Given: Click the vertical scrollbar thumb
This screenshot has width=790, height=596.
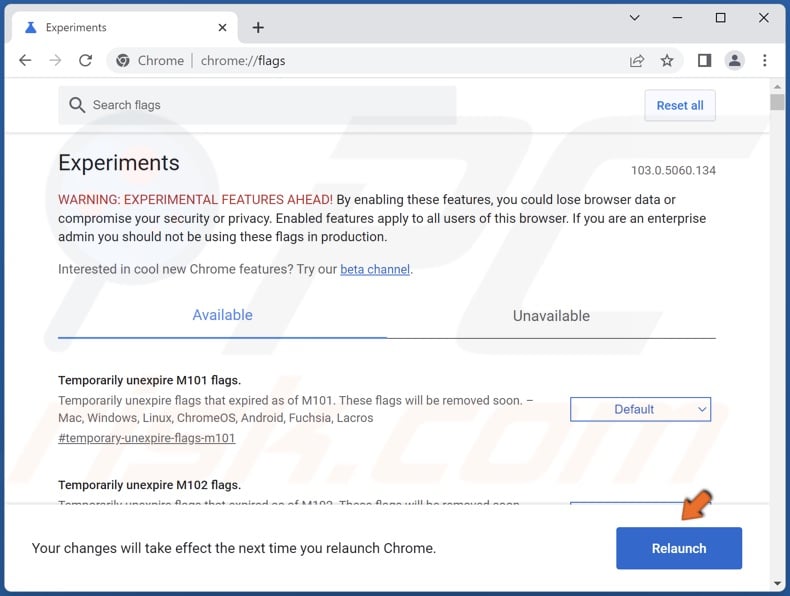Looking at the screenshot, I should coord(777,102).
